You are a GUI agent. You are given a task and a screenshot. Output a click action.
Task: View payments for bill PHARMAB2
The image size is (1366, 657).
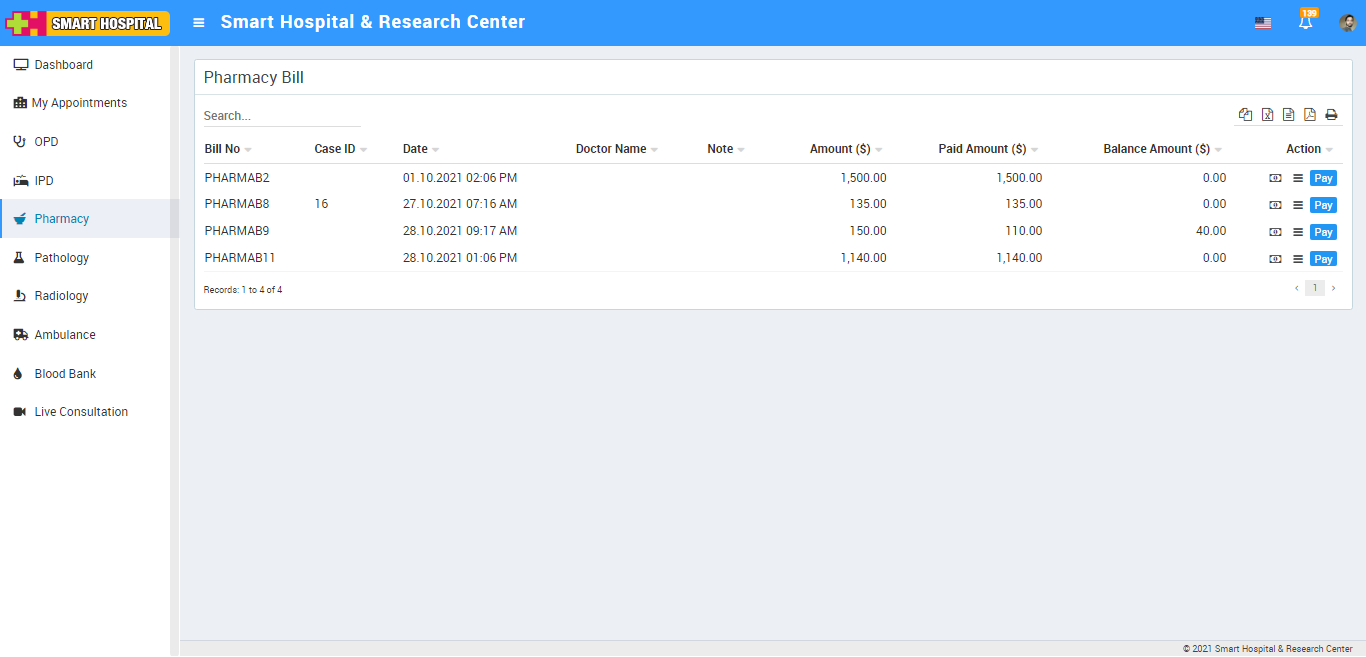point(1275,178)
